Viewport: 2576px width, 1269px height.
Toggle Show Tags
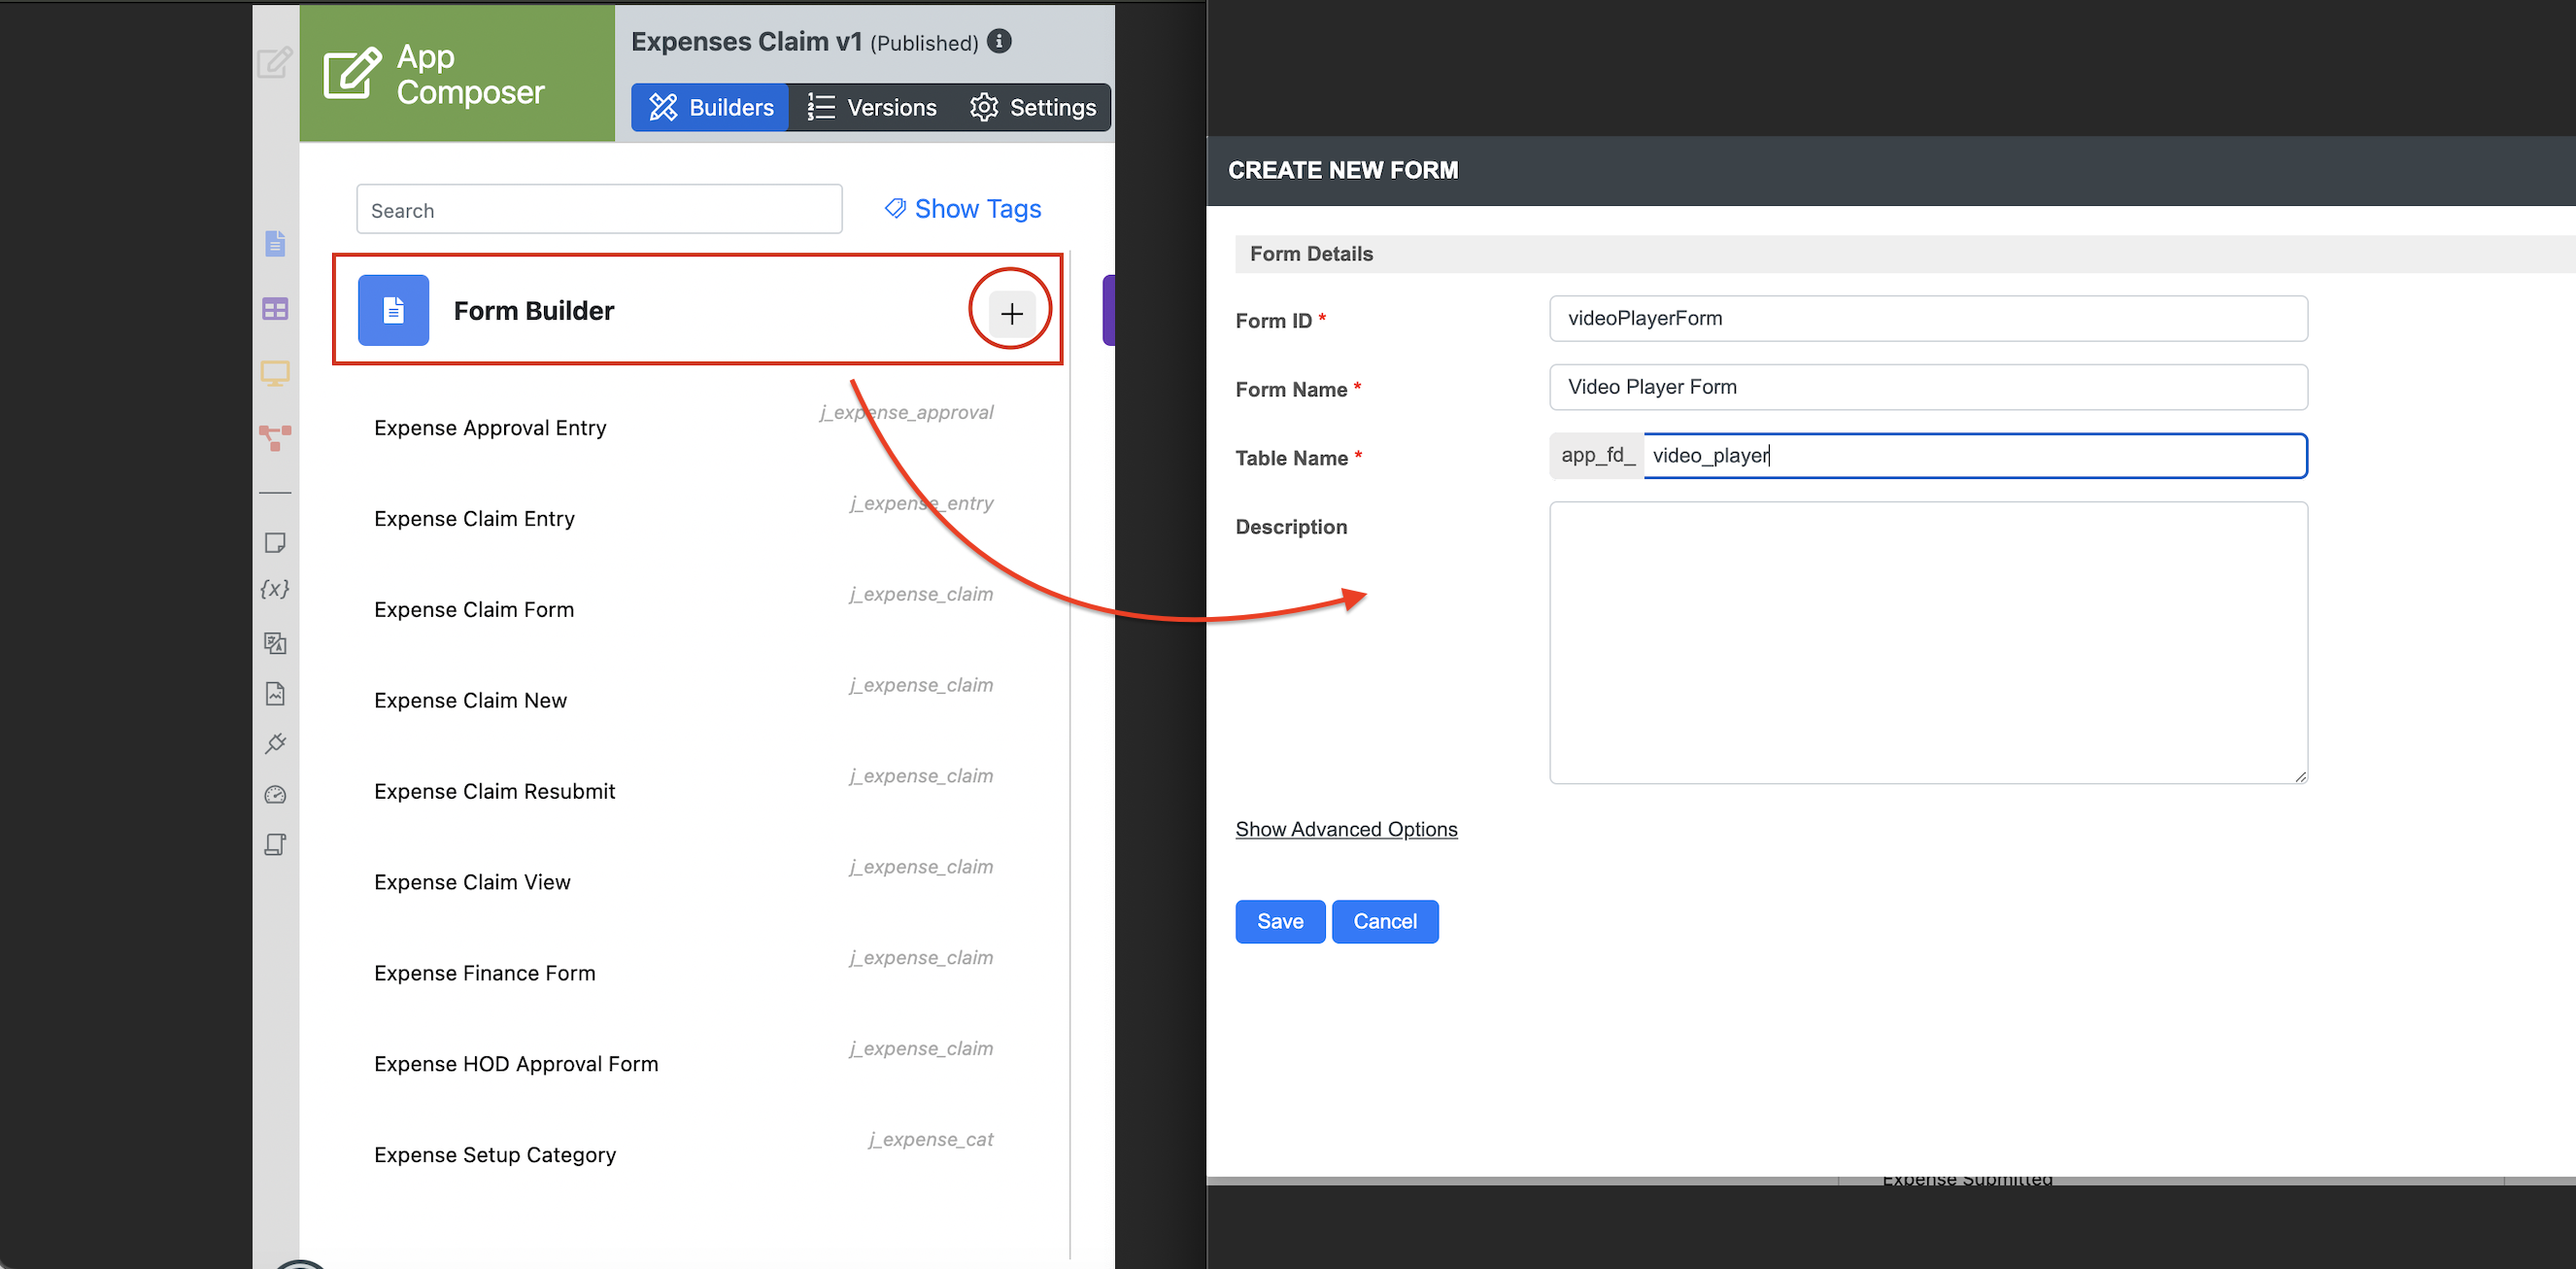(x=962, y=208)
